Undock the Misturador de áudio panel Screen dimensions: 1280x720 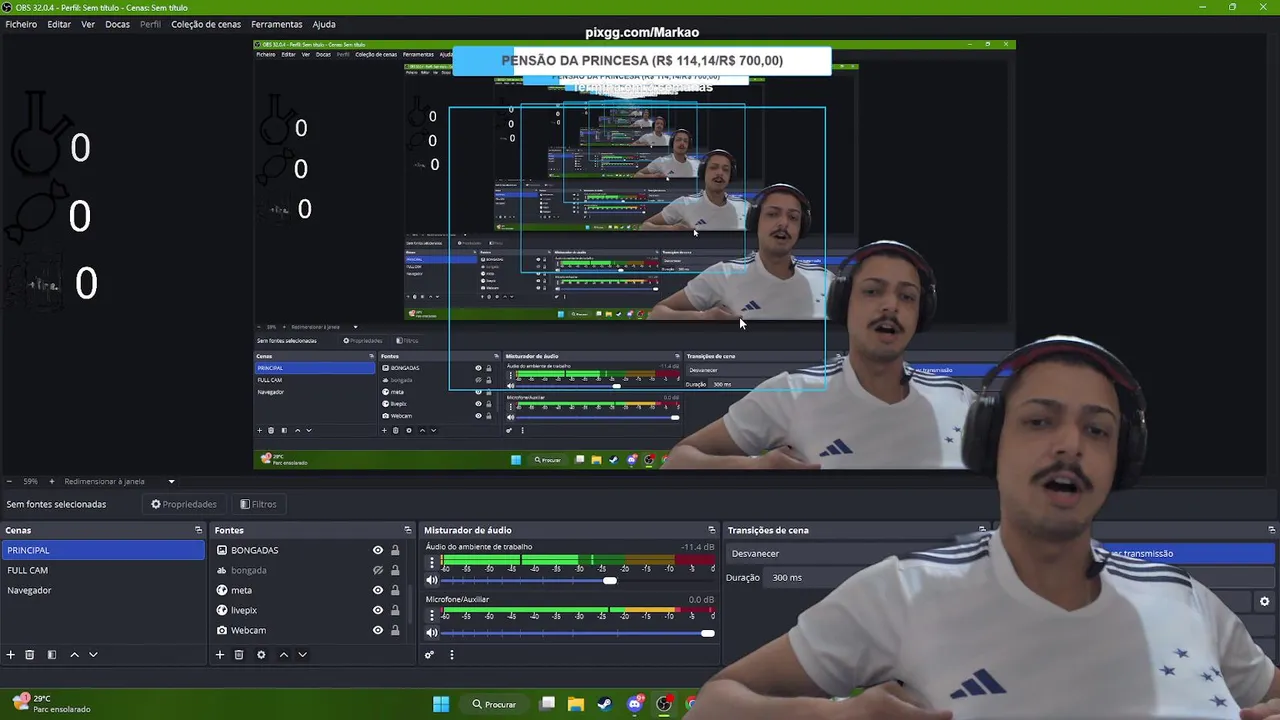tap(711, 530)
